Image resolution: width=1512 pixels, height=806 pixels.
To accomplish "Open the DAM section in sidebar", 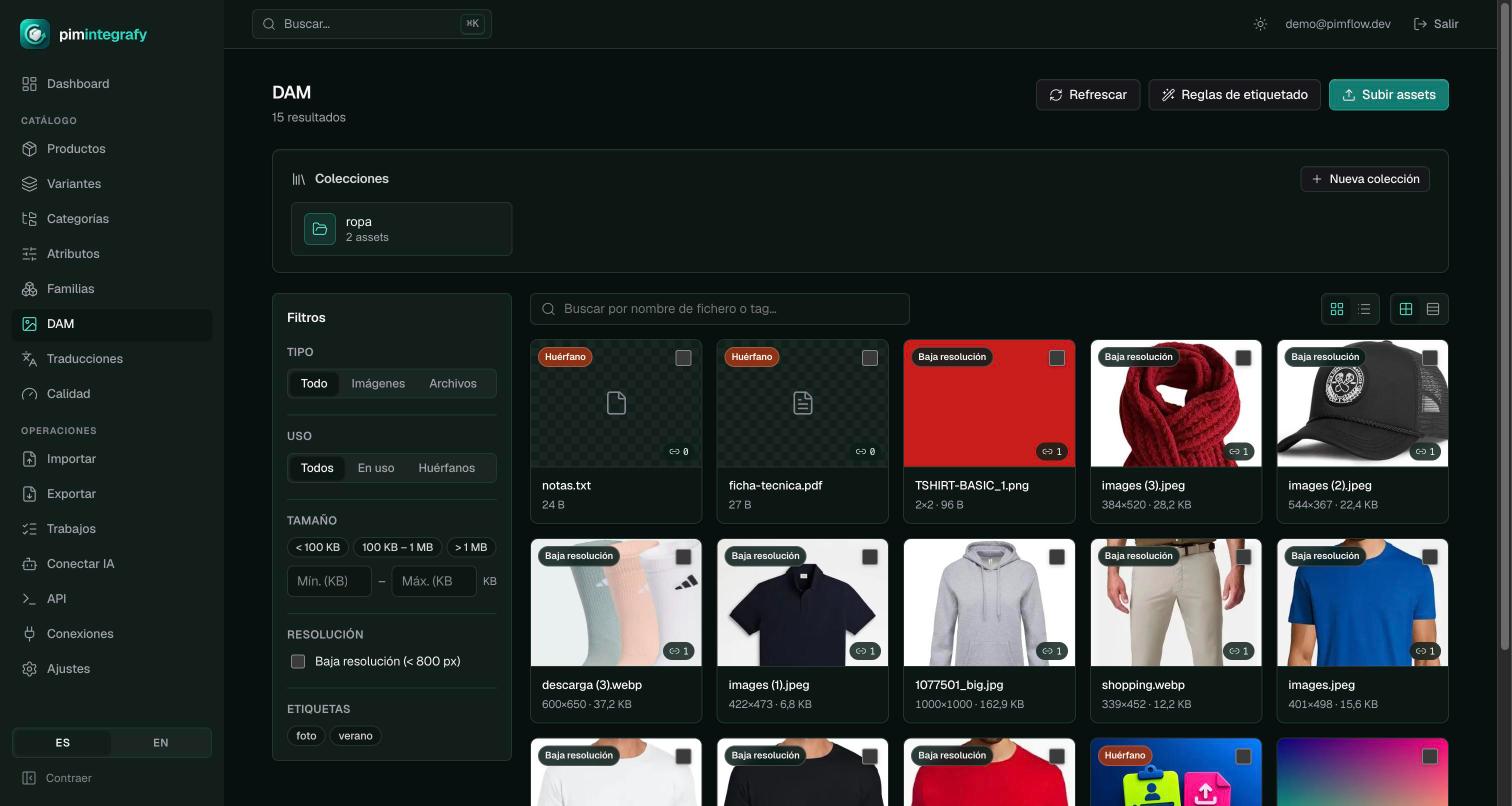I will click(112, 324).
